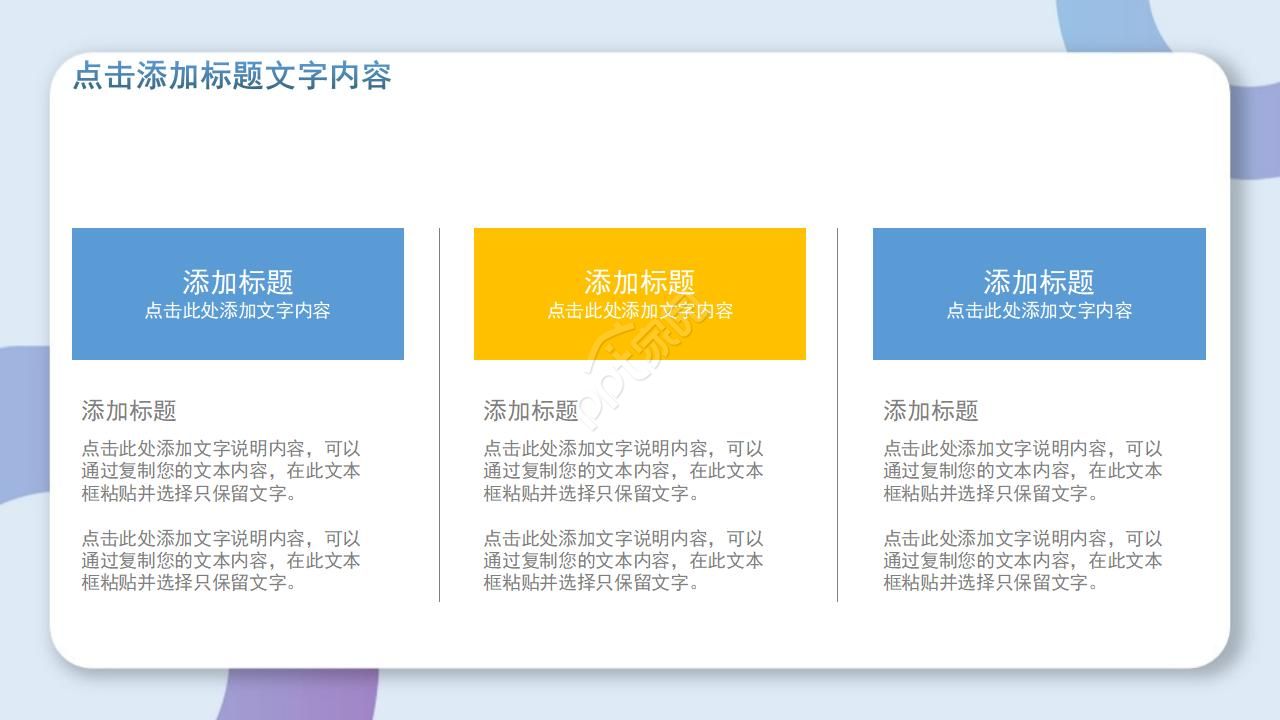The image size is (1280, 720).
Task: Click the first paragraph of the right column
Action: tap(1020, 470)
